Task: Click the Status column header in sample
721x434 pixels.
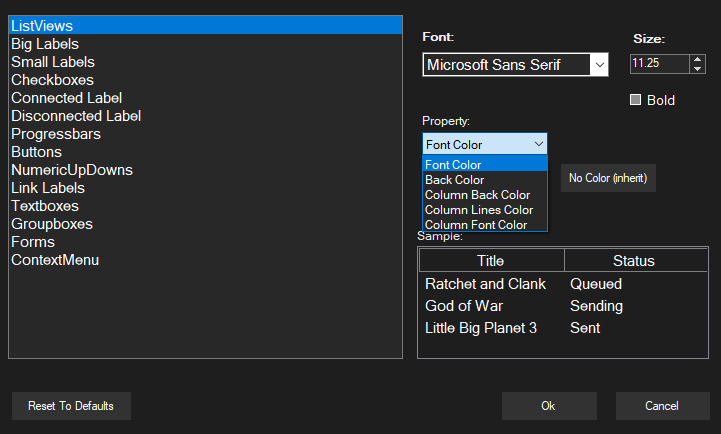Action: point(633,261)
